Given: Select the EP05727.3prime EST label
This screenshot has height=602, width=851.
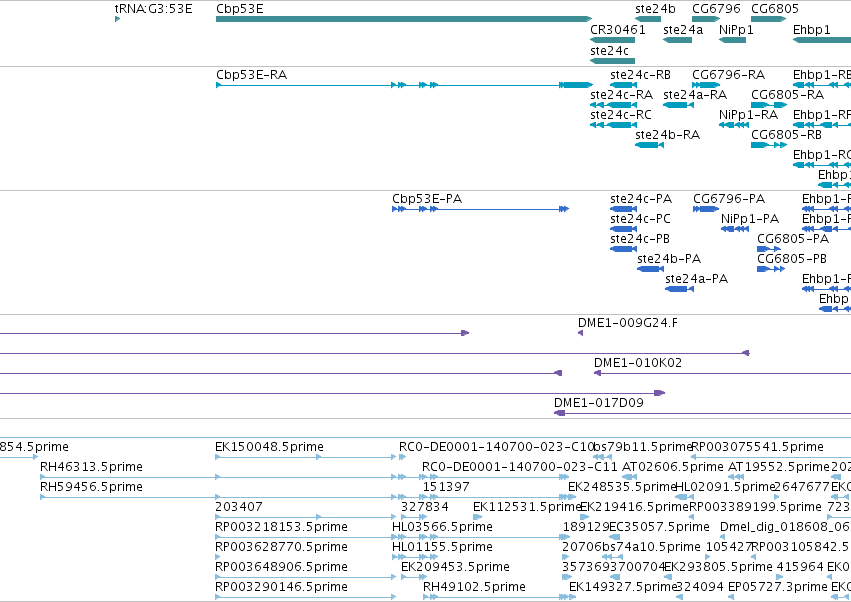Looking at the screenshot, I should click(778, 587).
